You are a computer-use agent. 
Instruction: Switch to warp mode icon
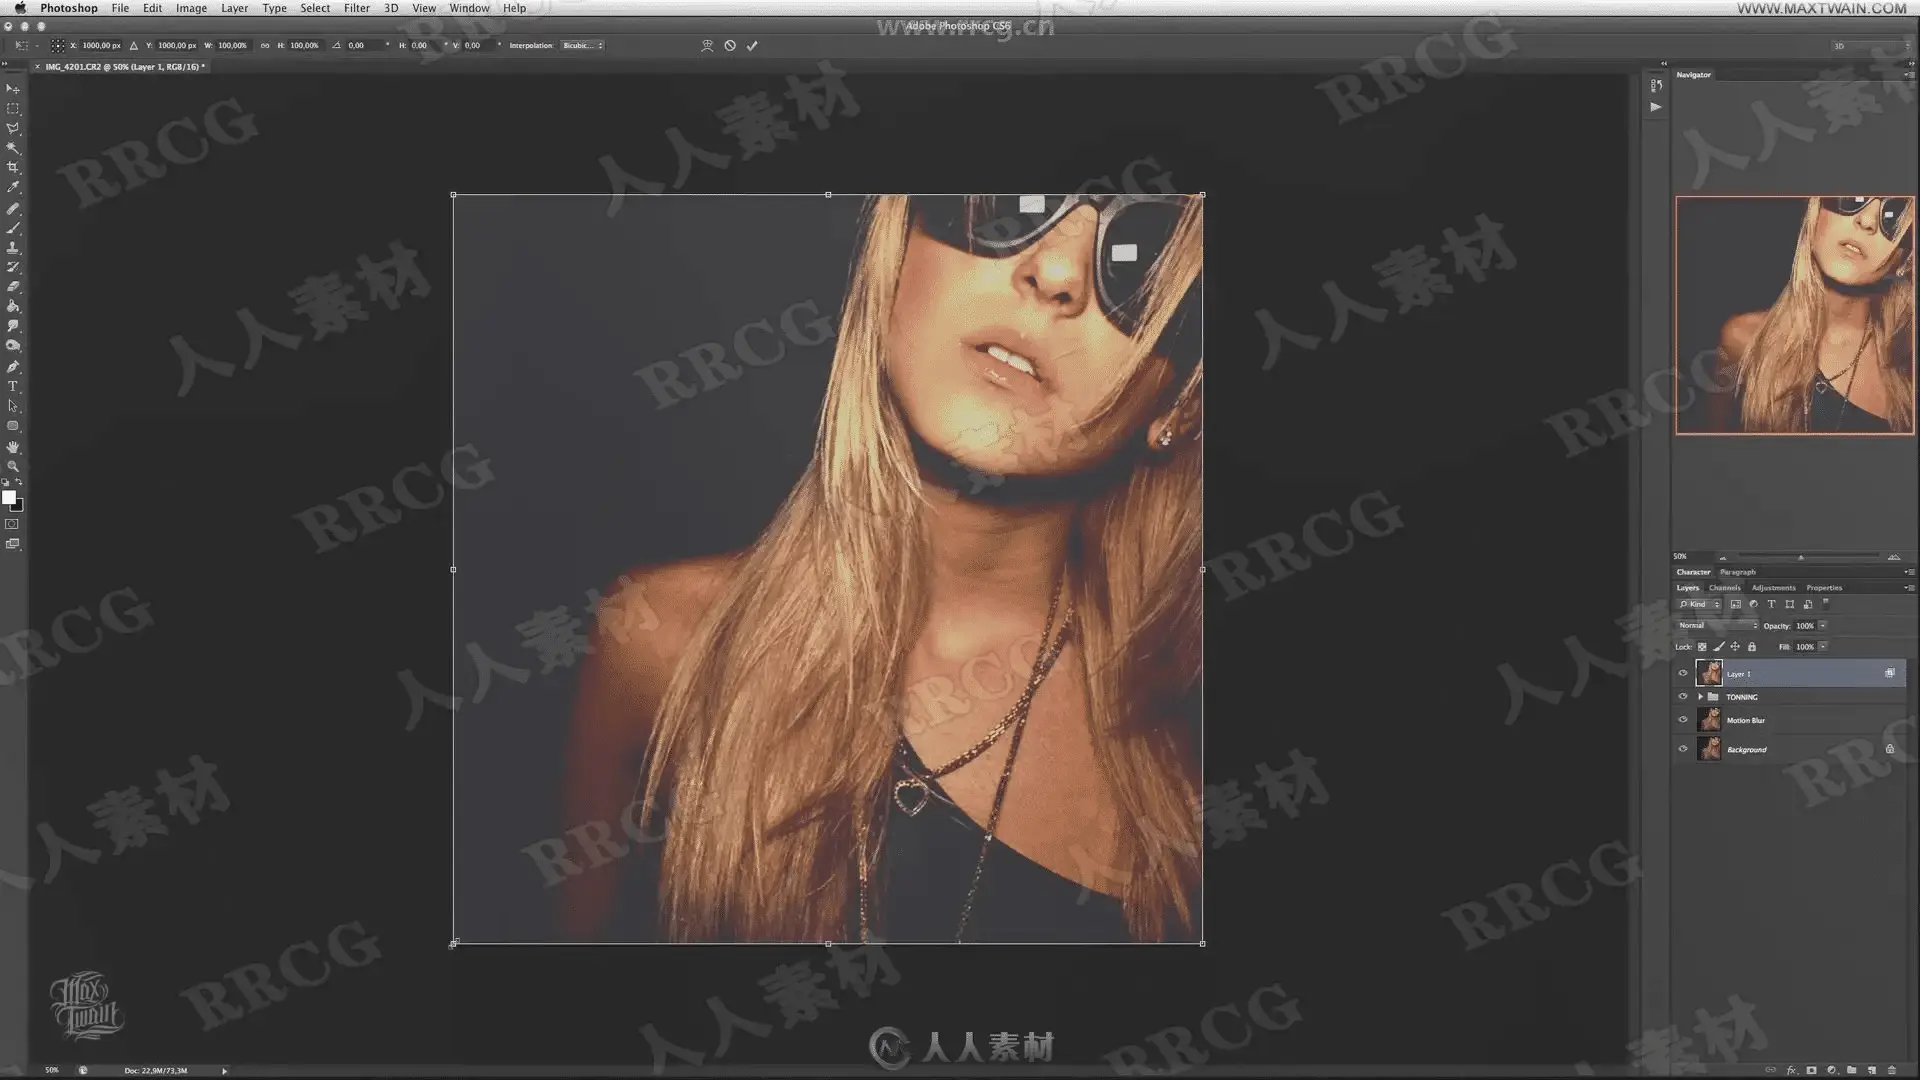pos(707,46)
